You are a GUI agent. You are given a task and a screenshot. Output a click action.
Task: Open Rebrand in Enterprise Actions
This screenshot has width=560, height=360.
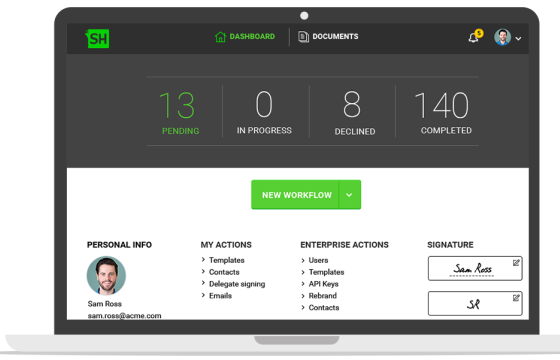coord(322,296)
